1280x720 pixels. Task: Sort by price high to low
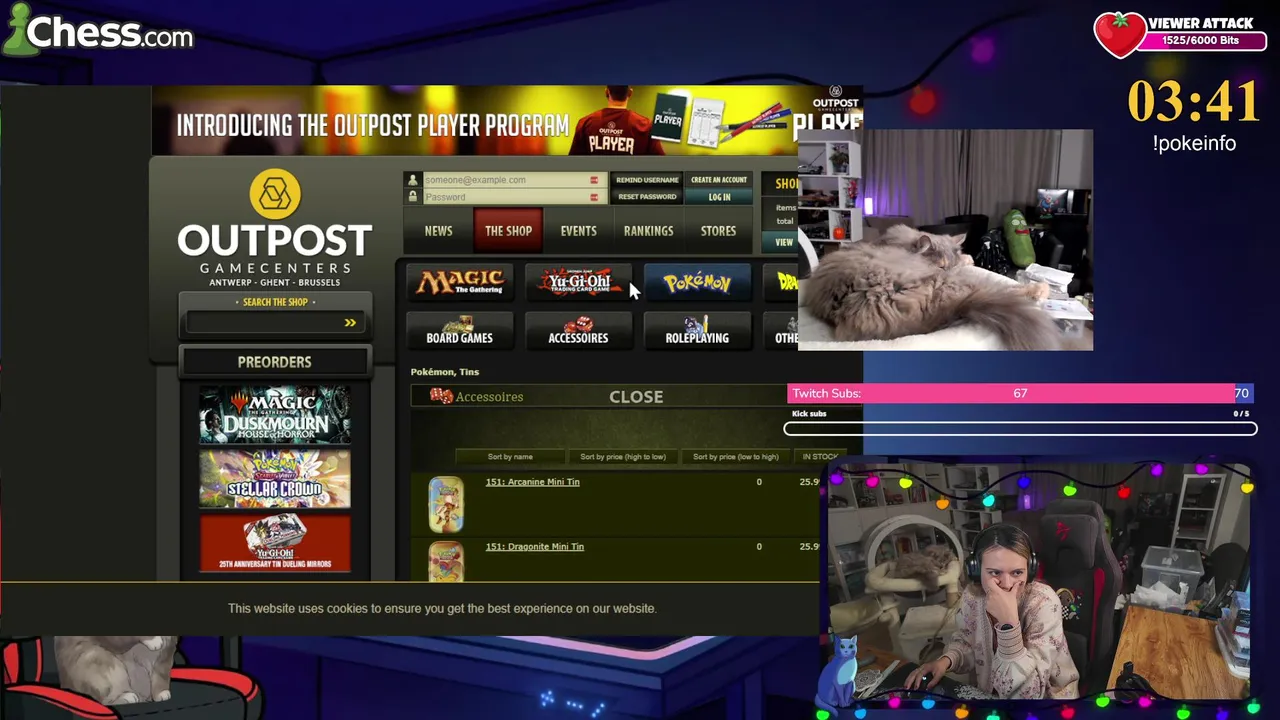point(623,457)
